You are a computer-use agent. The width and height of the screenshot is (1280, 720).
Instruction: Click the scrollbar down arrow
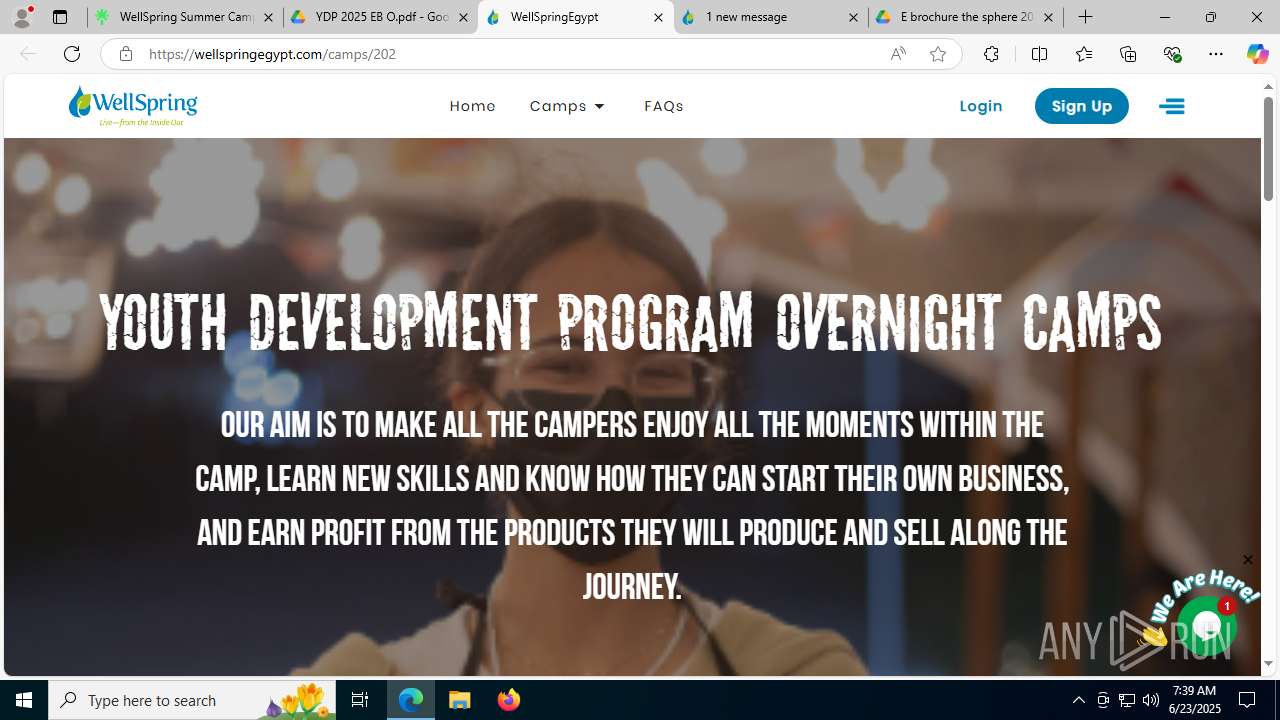[1268, 664]
